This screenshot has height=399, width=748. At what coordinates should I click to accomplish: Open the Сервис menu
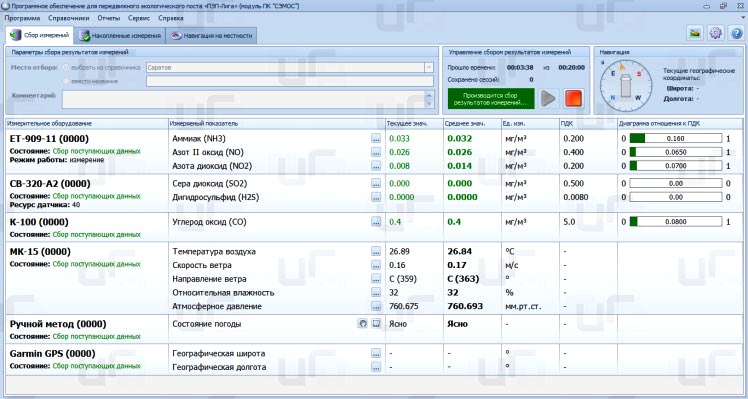click(x=139, y=18)
